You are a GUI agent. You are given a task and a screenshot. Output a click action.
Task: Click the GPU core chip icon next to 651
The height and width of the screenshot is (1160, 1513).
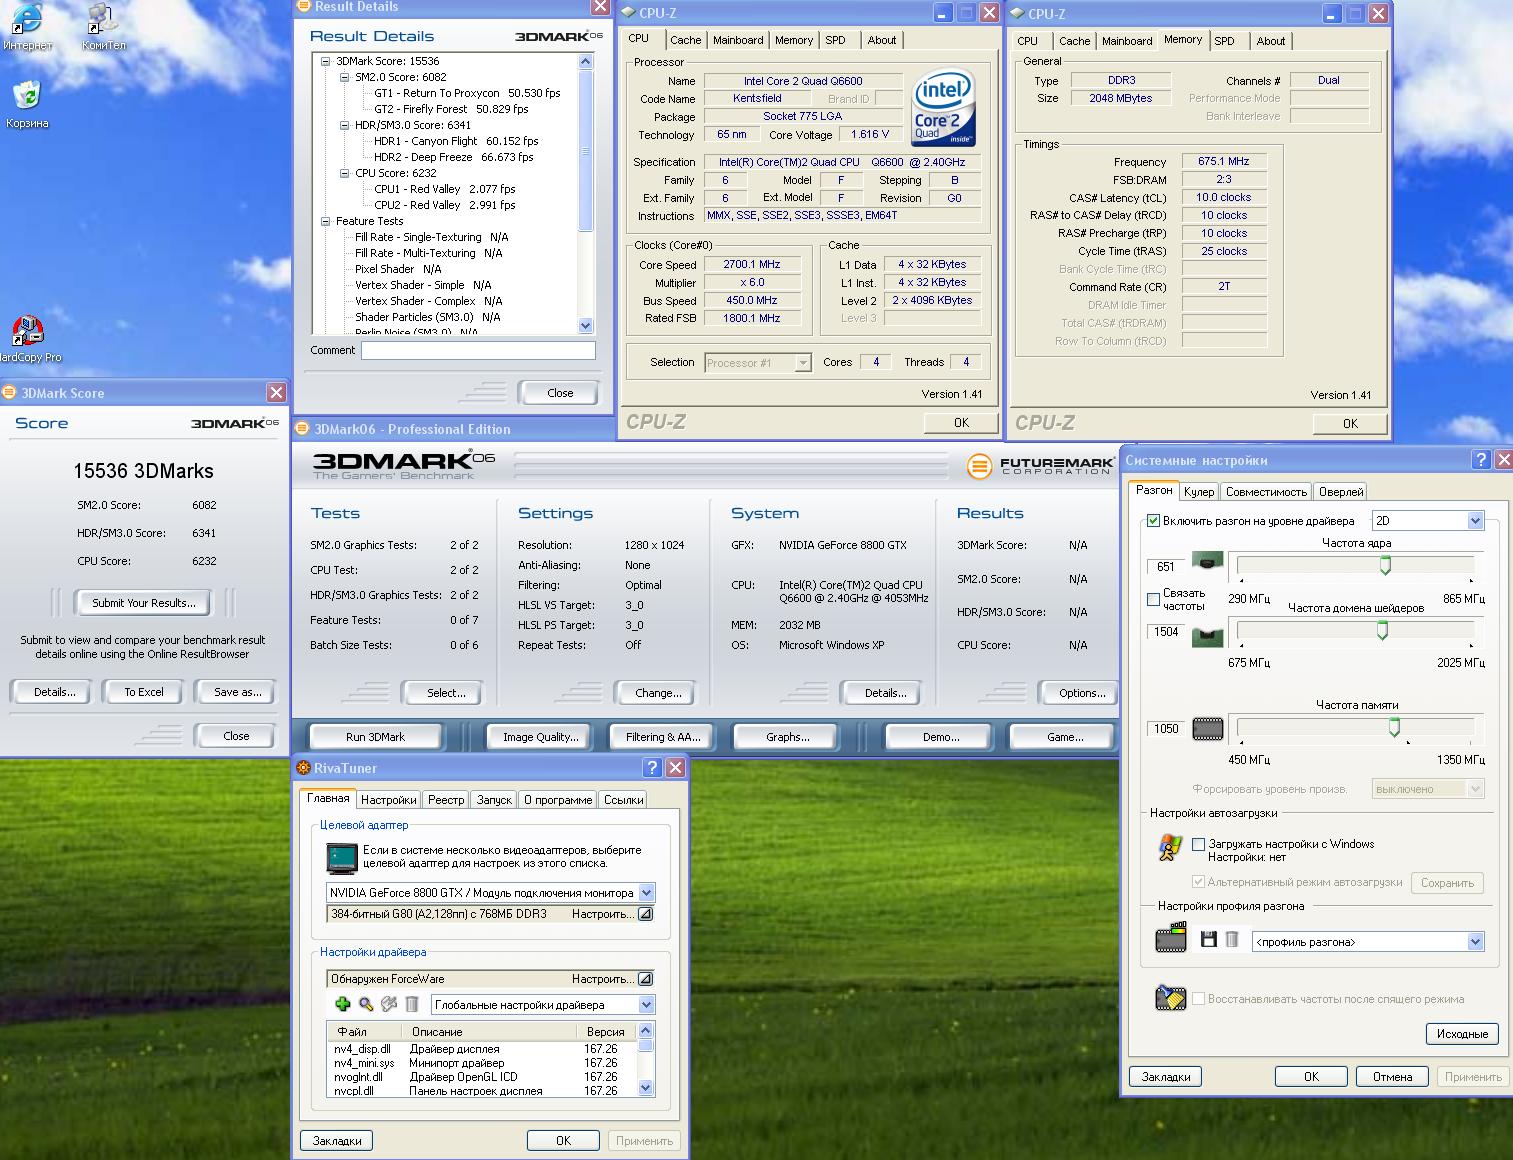coord(1208,562)
